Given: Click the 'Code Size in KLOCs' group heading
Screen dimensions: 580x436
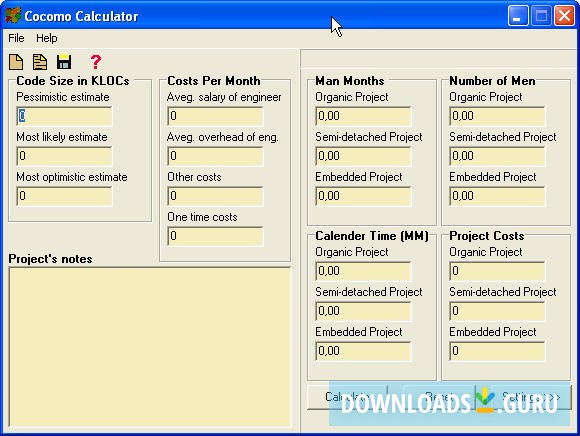Looking at the screenshot, I should (x=73, y=81).
